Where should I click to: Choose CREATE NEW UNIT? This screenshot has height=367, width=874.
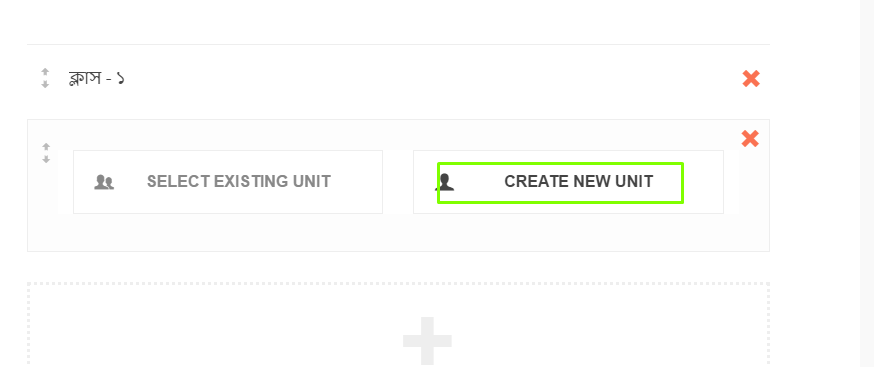pyautogui.click(x=579, y=182)
